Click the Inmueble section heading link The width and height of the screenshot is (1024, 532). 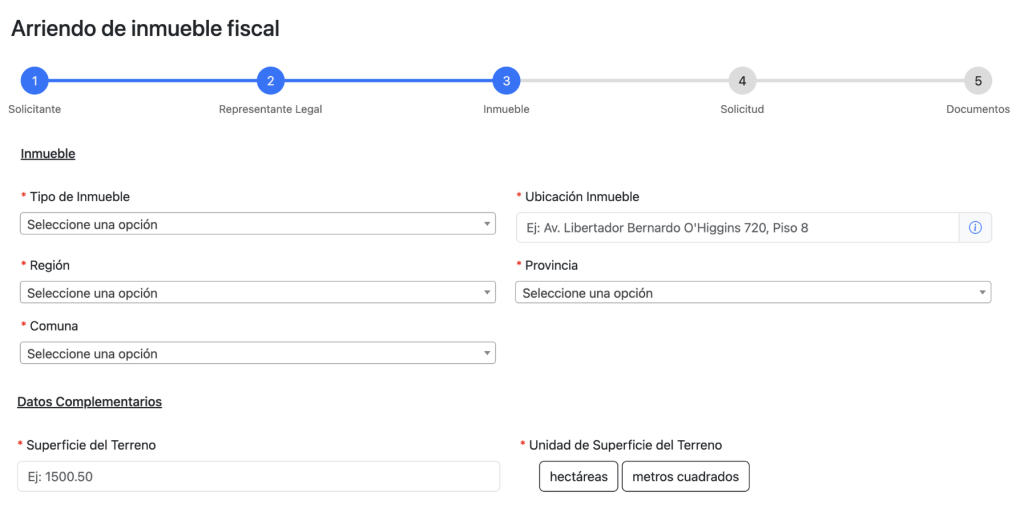[48, 154]
